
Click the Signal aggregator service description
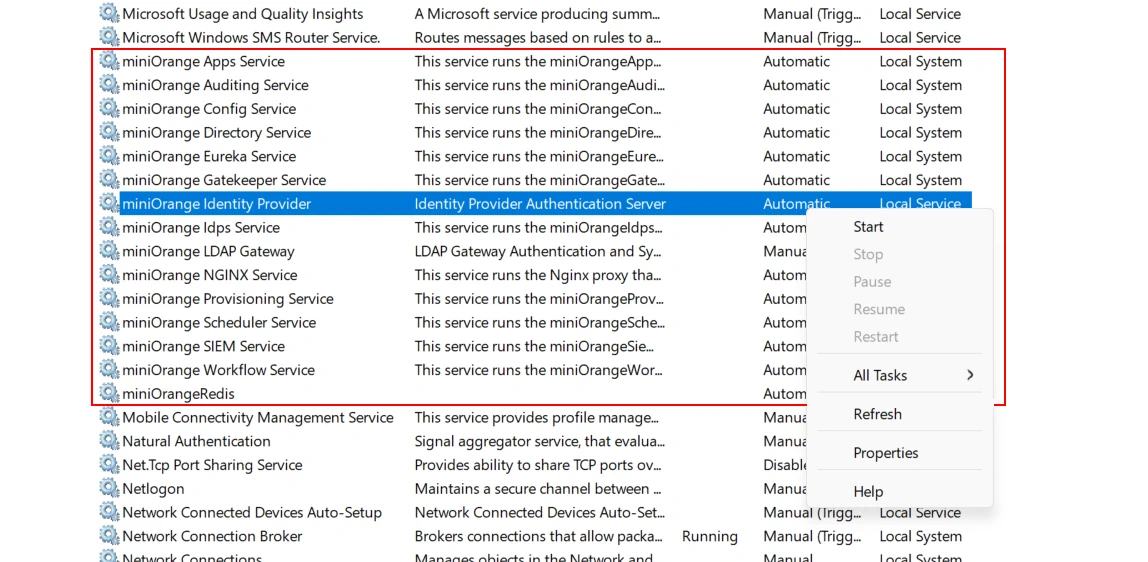click(x=540, y=441)
